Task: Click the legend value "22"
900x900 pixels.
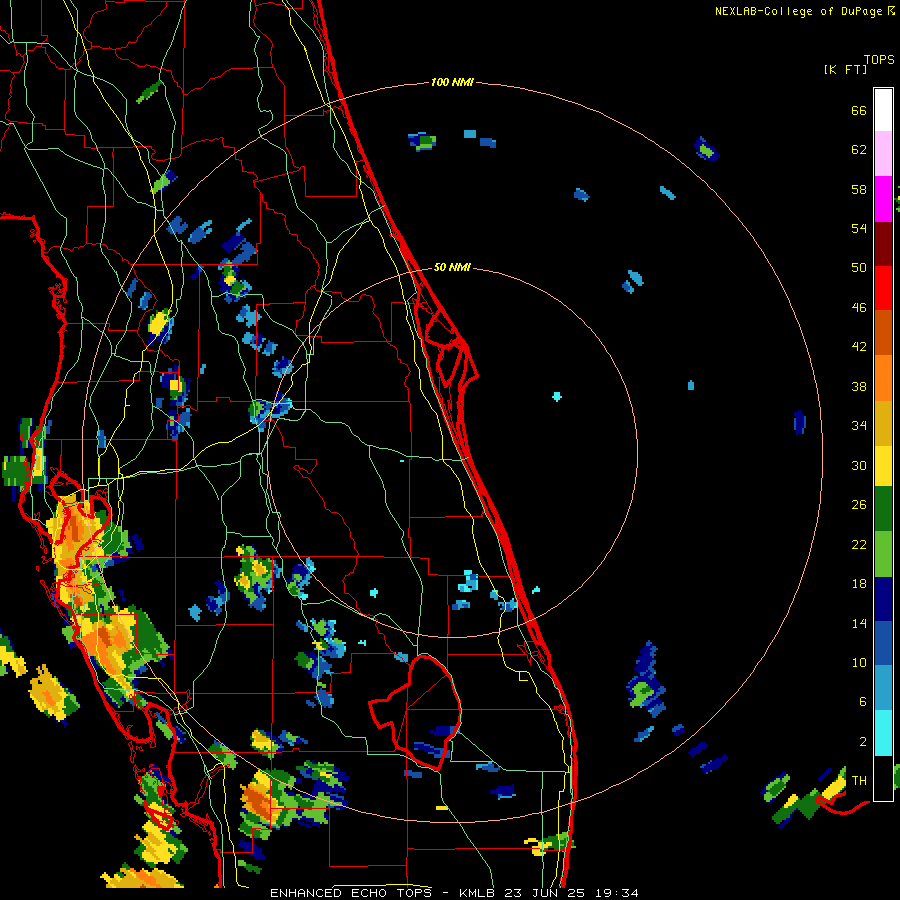Action: (x=859, y=544)
